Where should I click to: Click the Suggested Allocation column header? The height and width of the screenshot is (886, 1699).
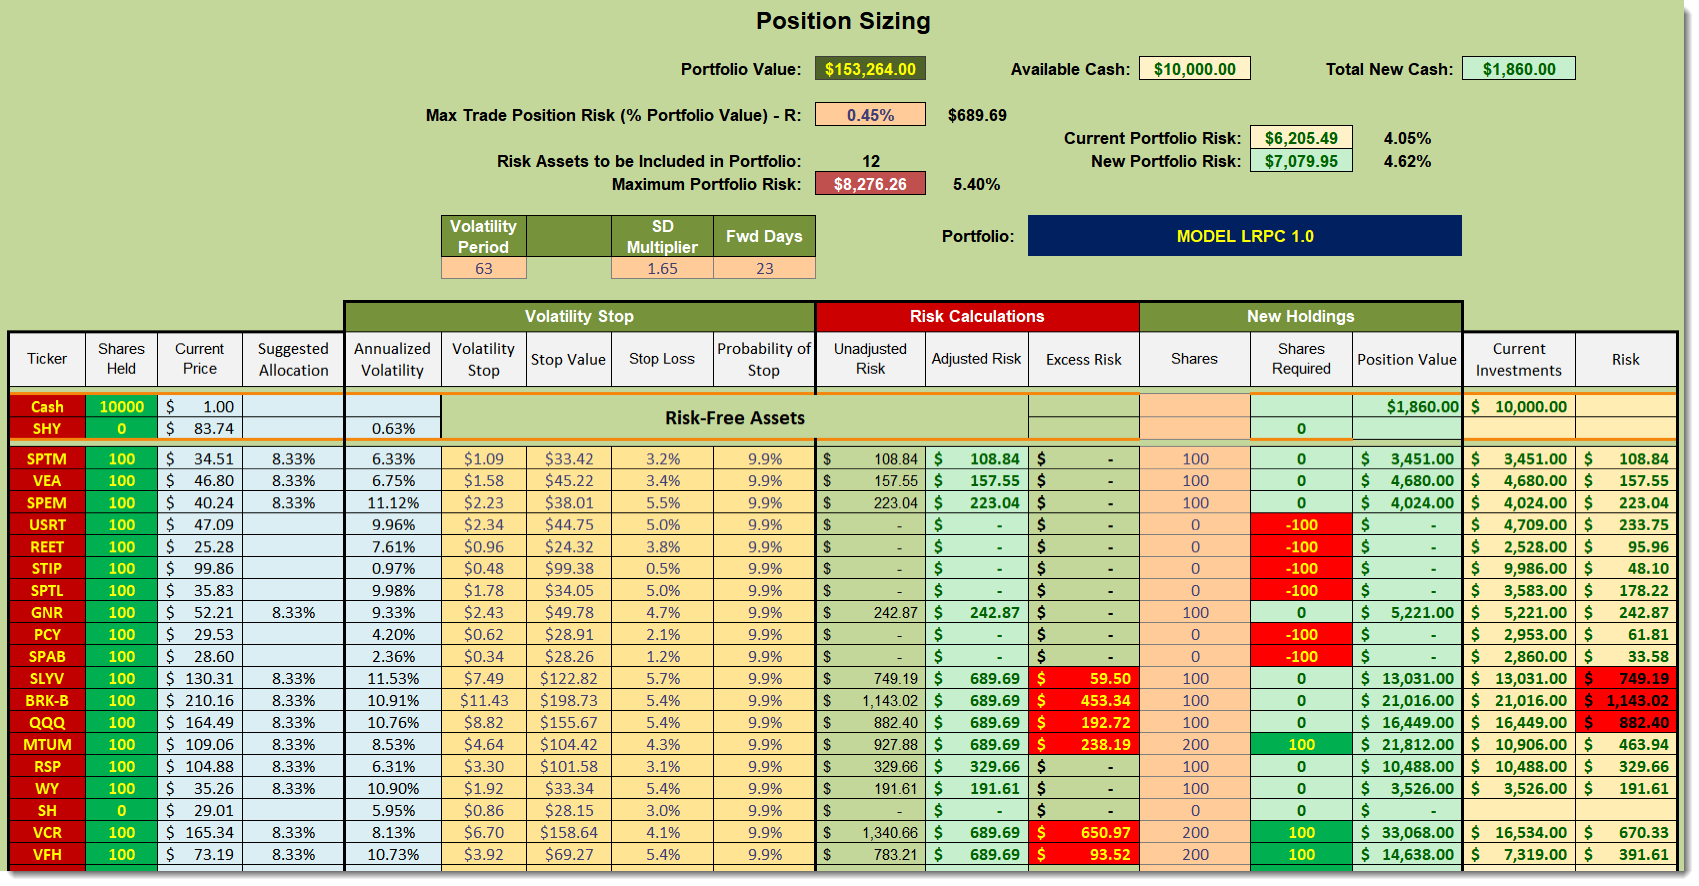(293, 359)
